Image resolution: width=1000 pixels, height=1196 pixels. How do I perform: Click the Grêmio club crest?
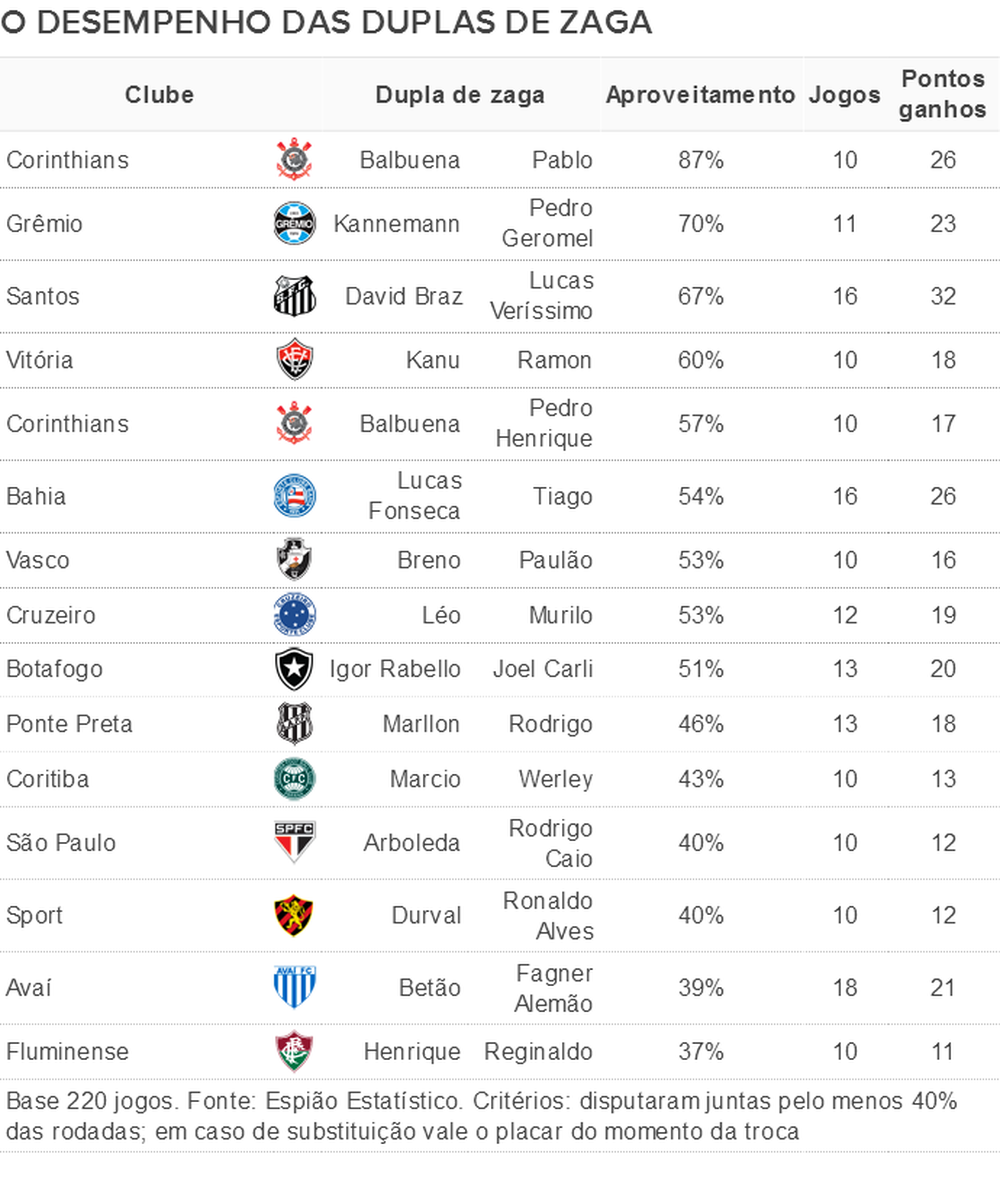(294, 223)
